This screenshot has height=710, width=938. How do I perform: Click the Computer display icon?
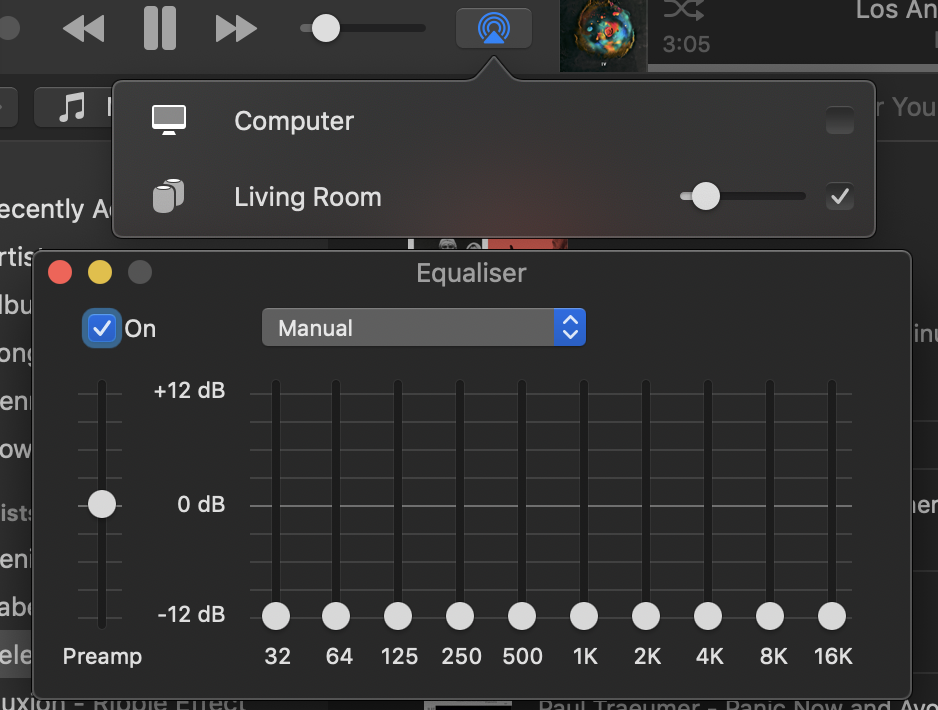tap(169, 121)
